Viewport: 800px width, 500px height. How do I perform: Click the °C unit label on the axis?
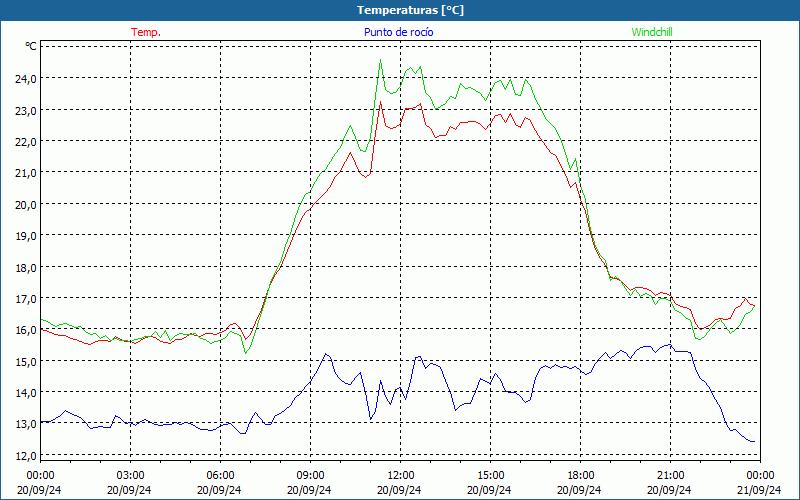point(31,46)
